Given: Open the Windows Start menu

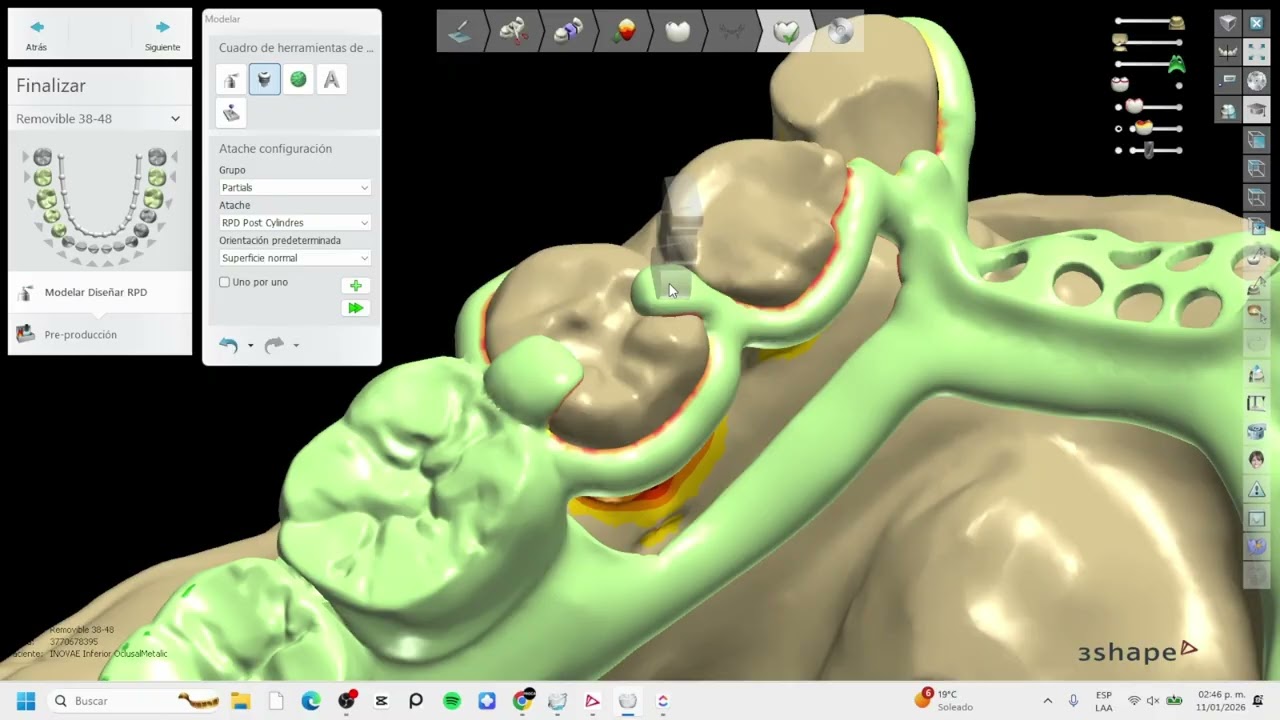Looking at the screenshot, I should pos(26,701).
